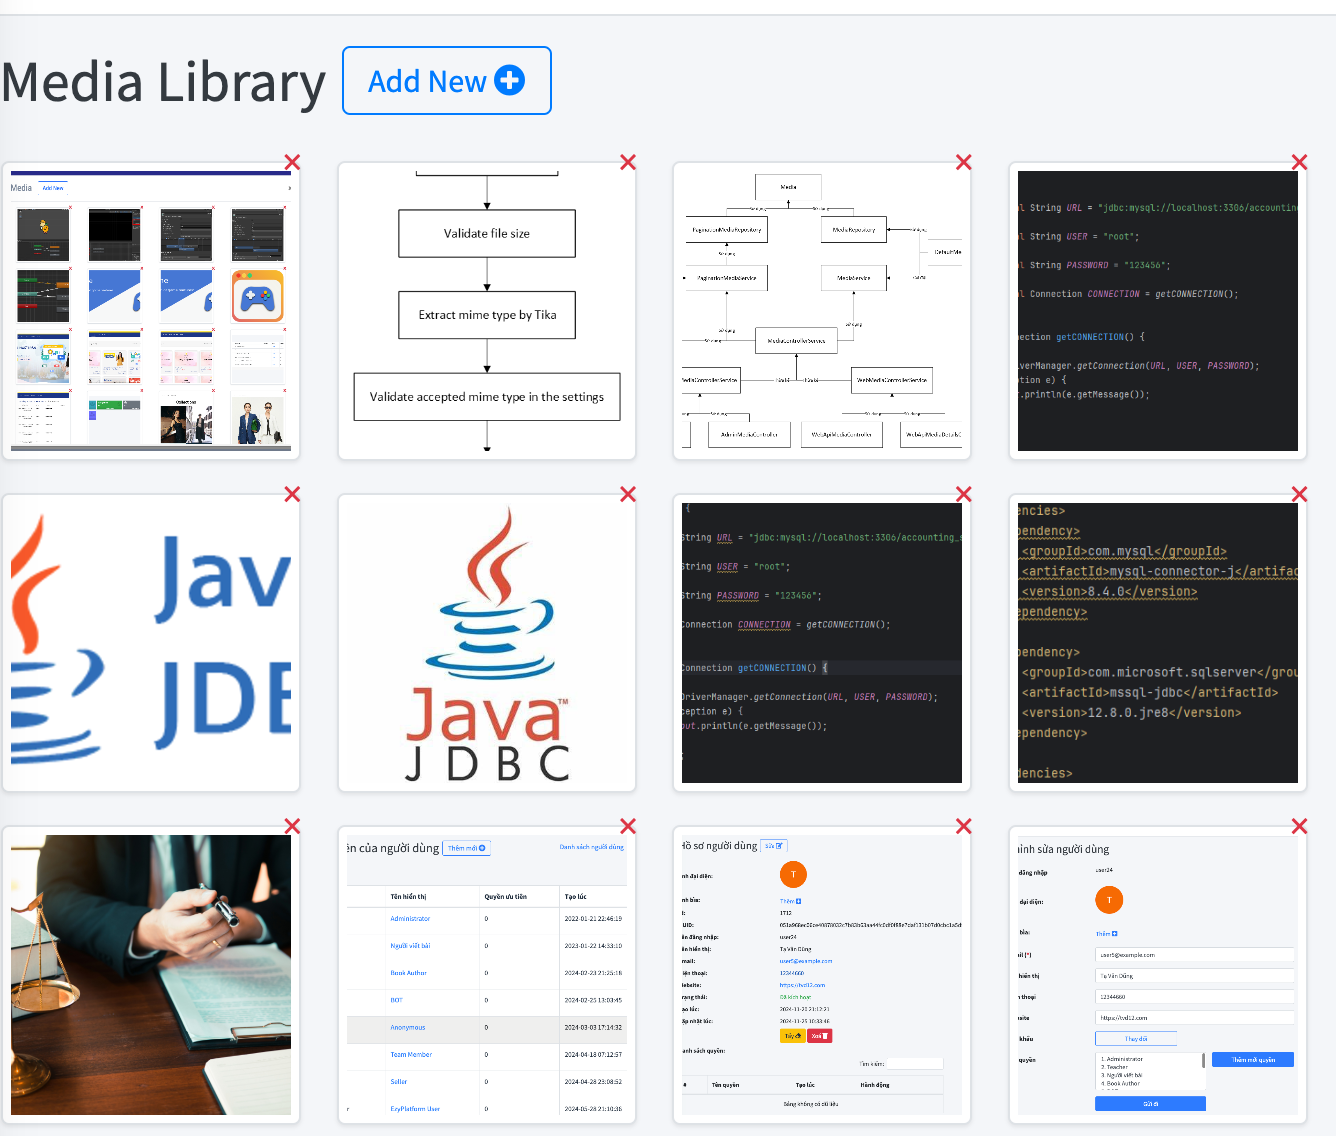The image size is (1336, 1136).
Task: Remove the Maven dependency XML screenshot
Action: tap(1299, 494)
